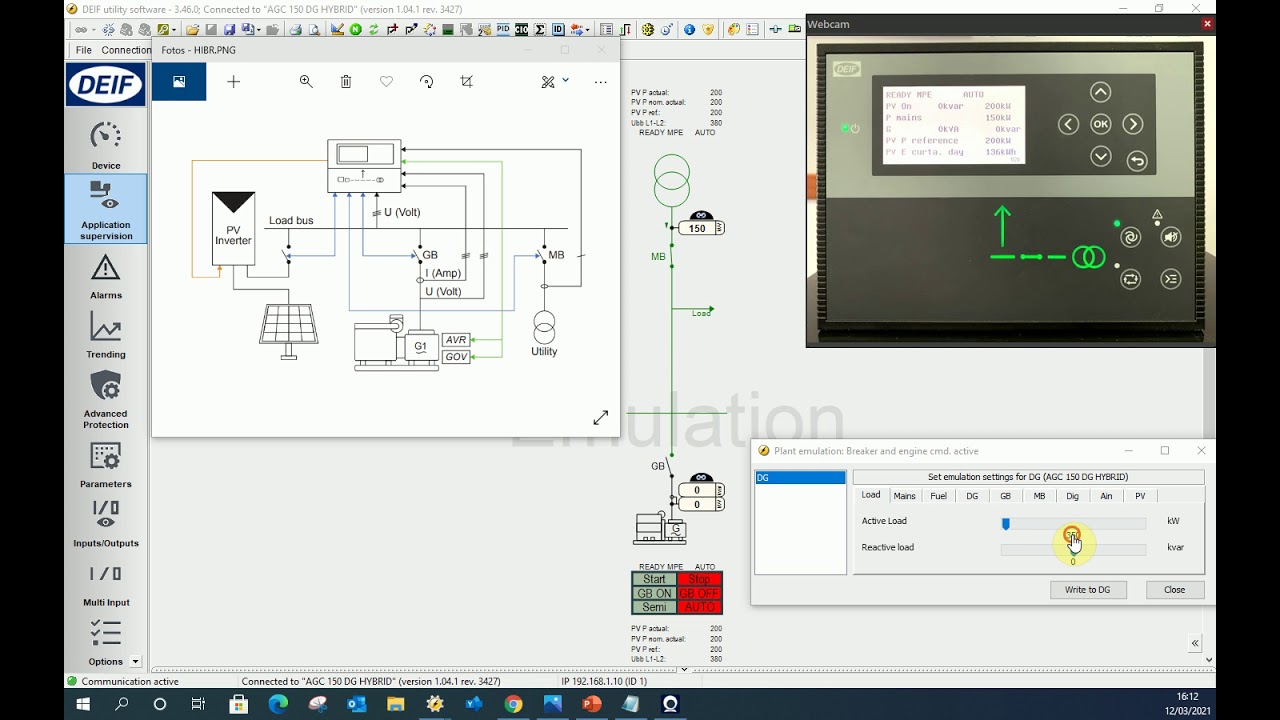This screenshot has height=720, width=1280.
Task: Click the Start engine button
Action: 654,579
